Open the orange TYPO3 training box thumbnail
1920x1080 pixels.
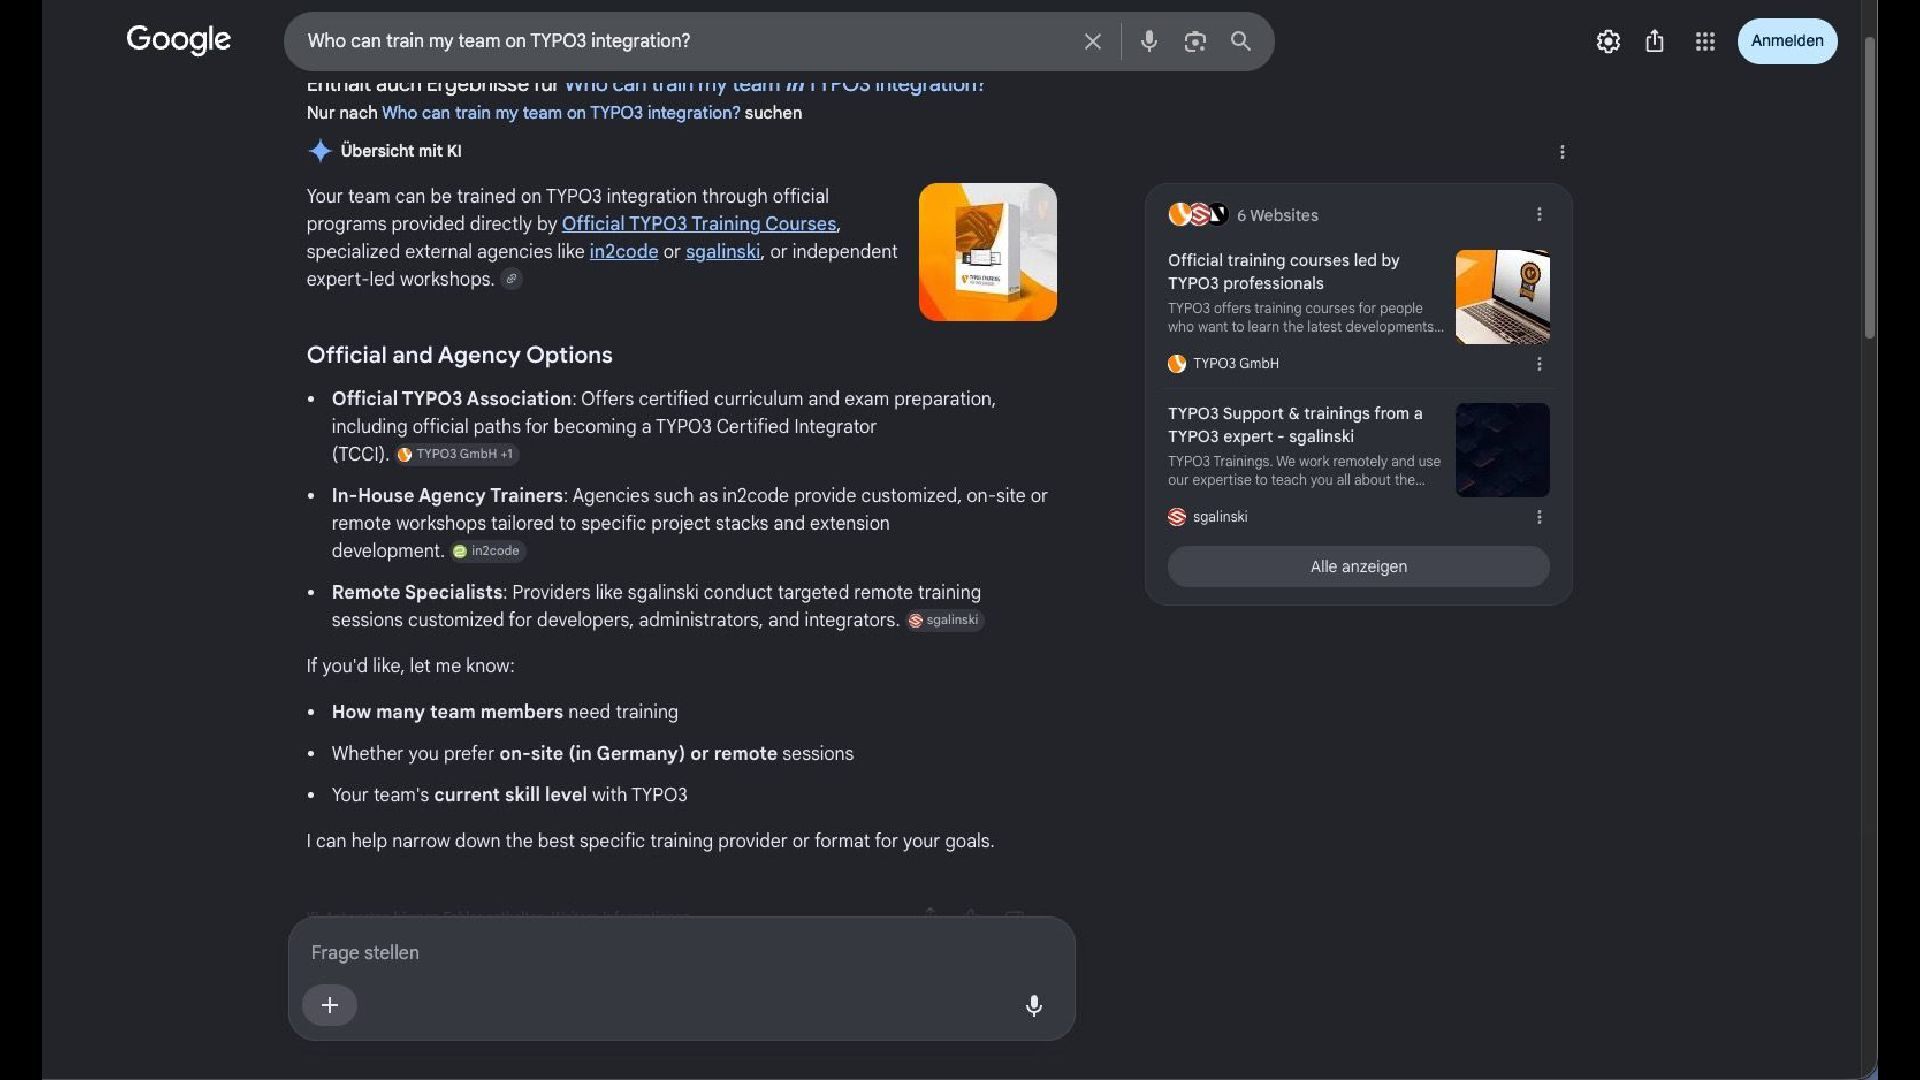(988, 252)
